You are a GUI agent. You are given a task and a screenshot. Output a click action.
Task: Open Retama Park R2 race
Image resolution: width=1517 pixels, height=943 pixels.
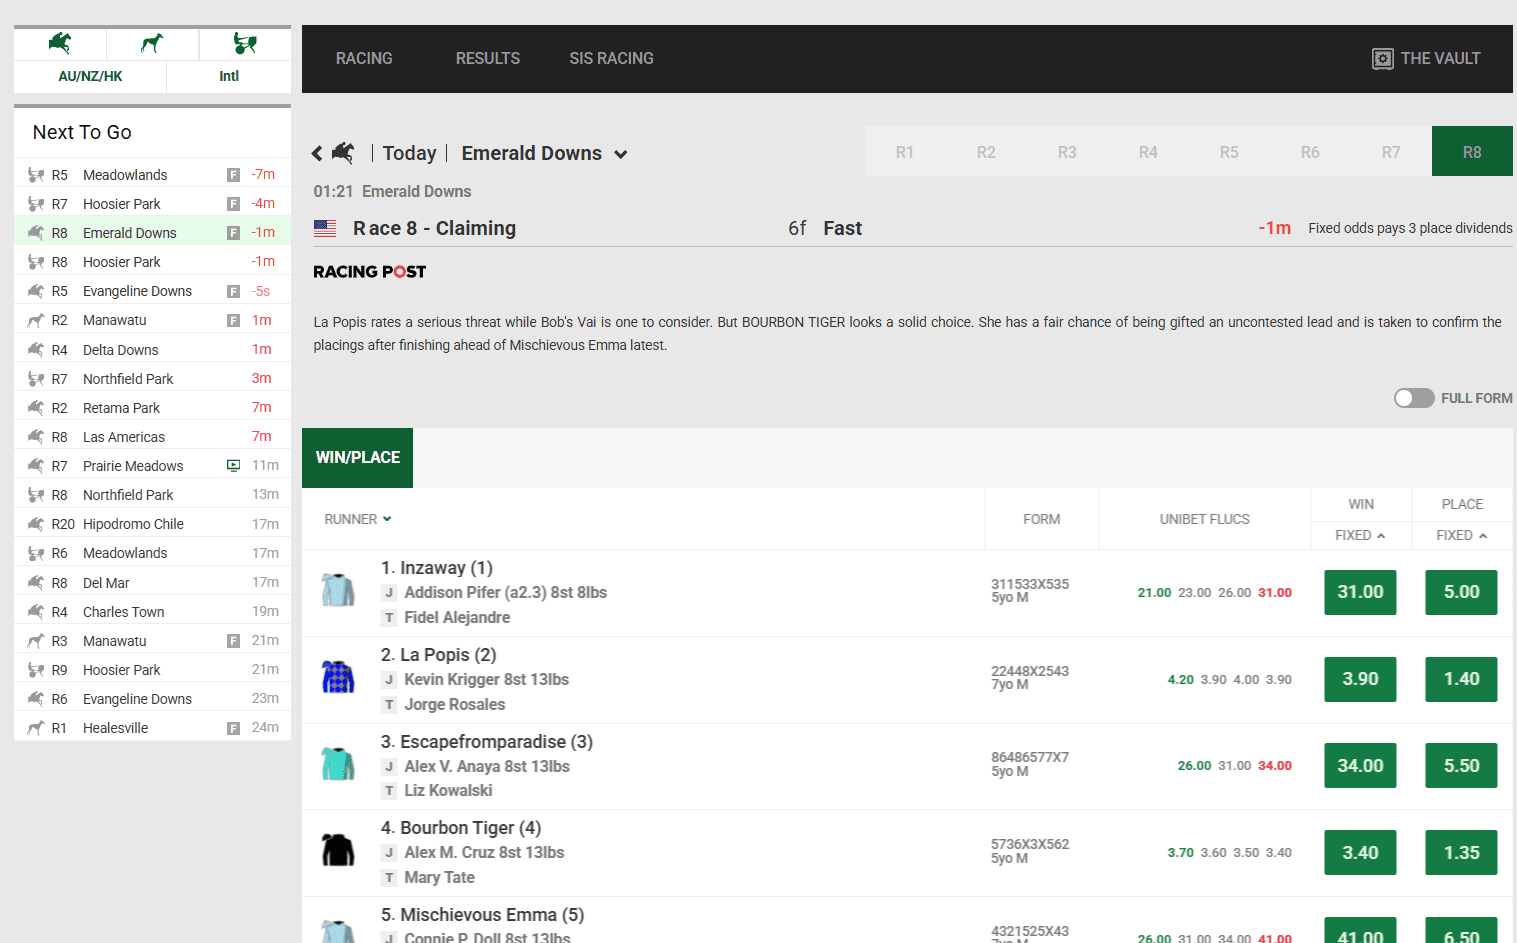click(152, 408)
